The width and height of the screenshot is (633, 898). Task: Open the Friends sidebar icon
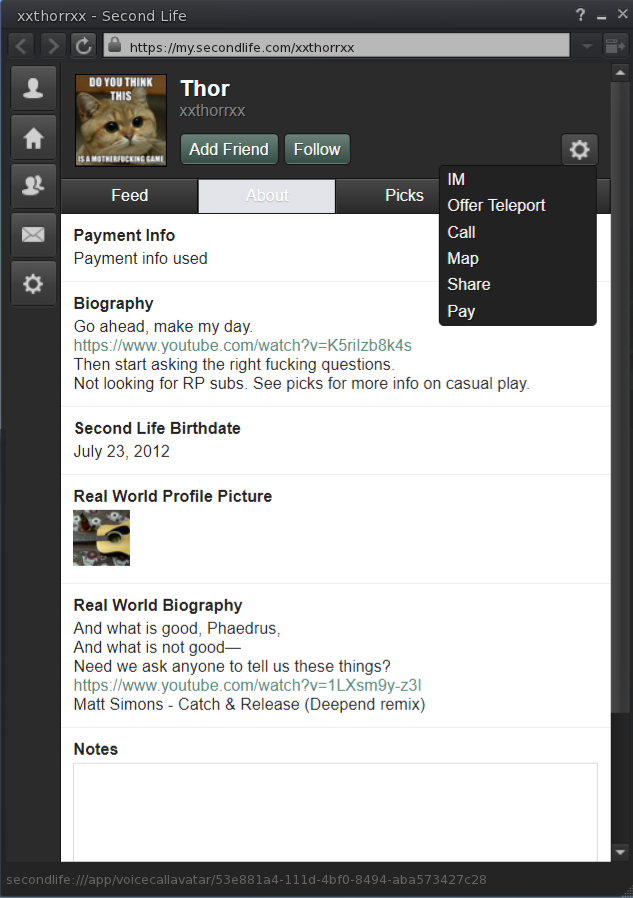(x=33, y=186)
